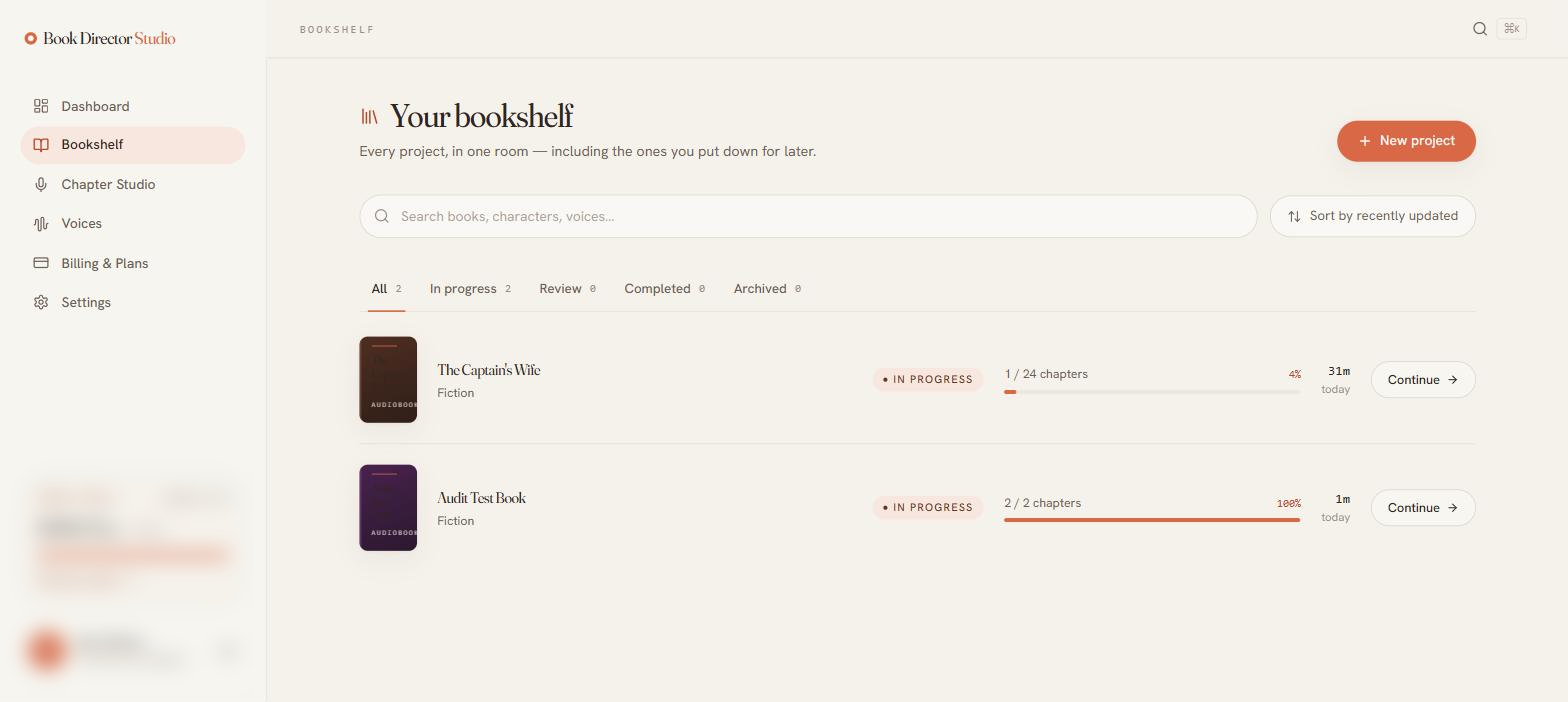1568x702 pixels.
Task: Click the Book Director Studio logo
Action: 100,38
